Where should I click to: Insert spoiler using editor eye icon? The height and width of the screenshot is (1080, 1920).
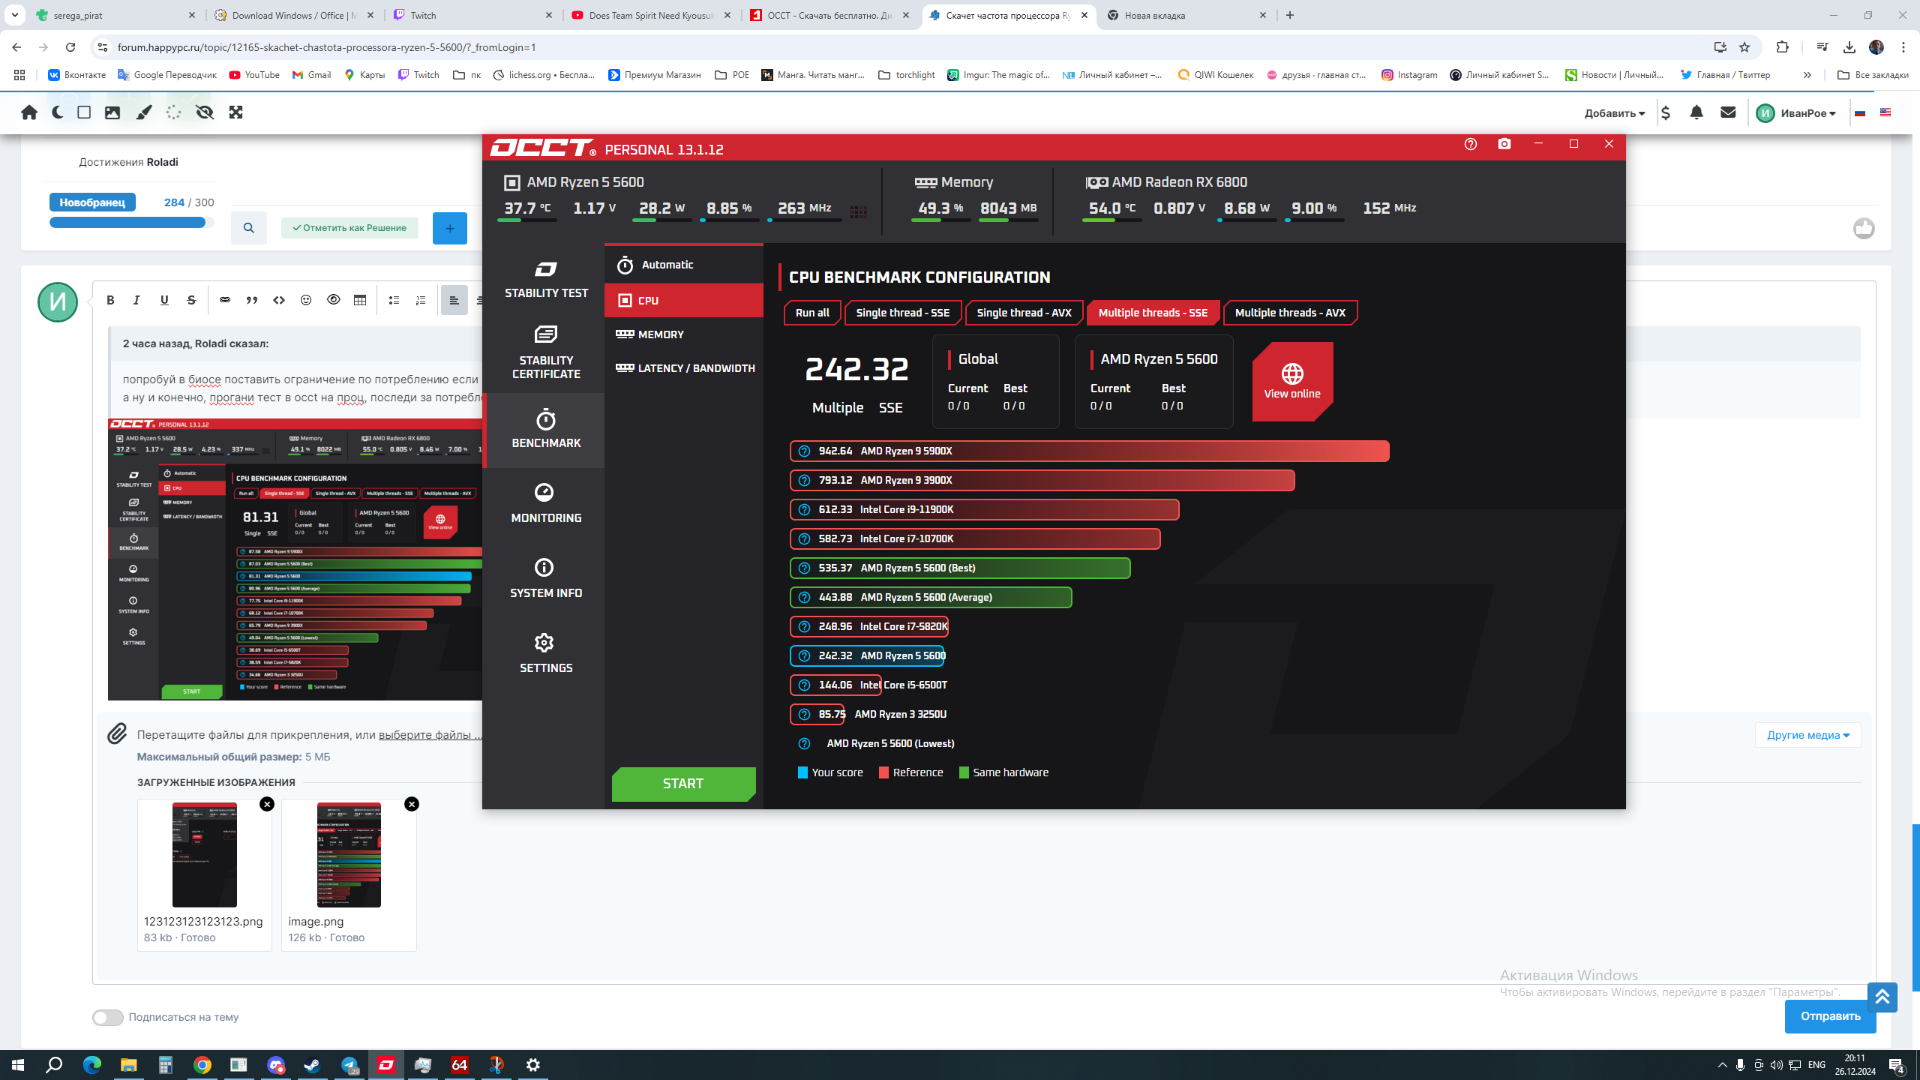point(333,300)
